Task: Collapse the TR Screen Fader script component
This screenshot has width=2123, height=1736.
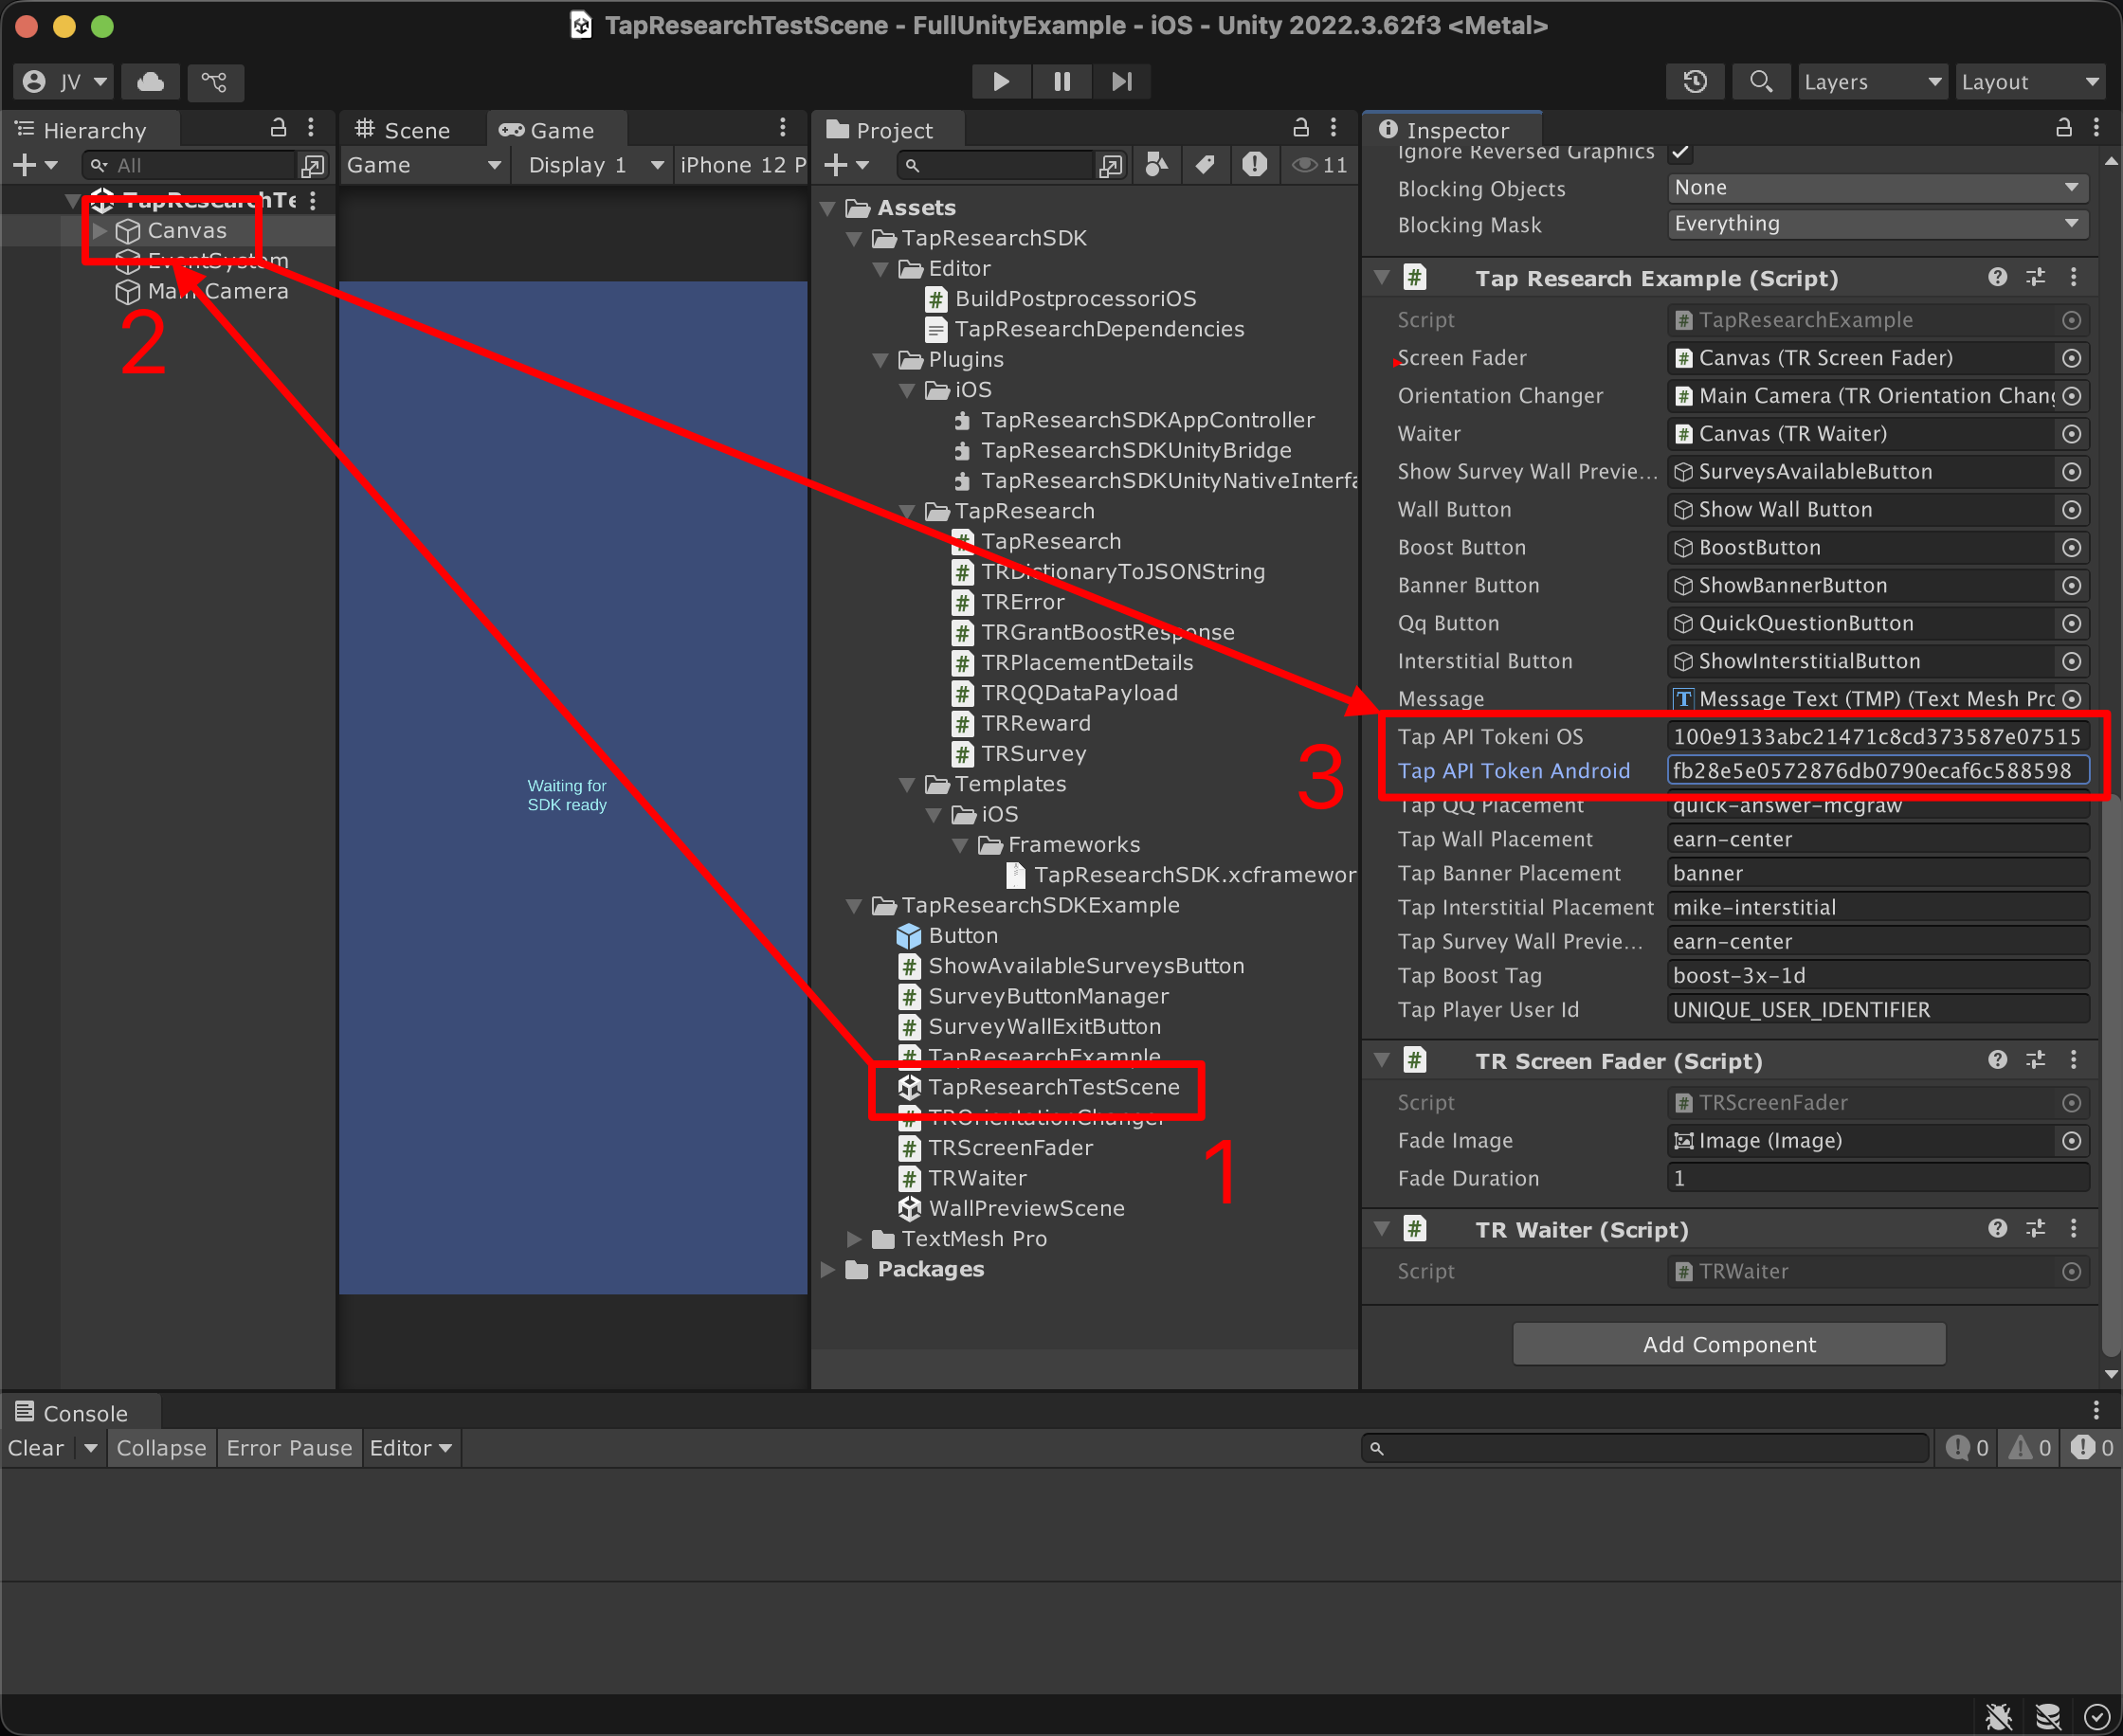Action: click(1383, 1061)
